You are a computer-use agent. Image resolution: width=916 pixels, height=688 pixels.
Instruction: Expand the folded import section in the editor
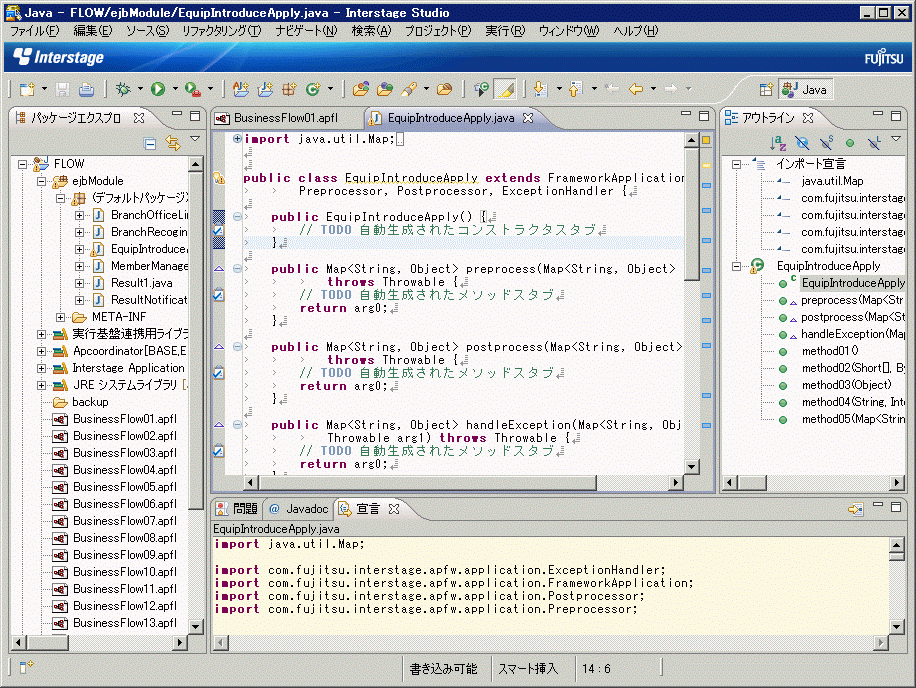237,139
